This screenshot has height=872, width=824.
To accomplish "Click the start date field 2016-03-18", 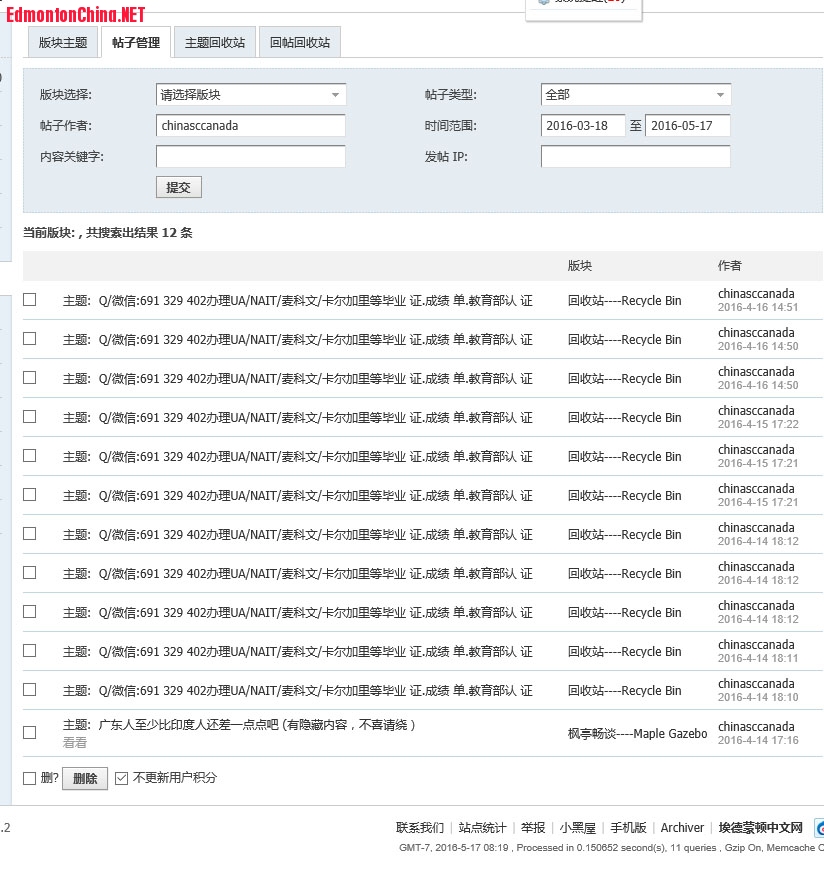I will click(583, 126).
